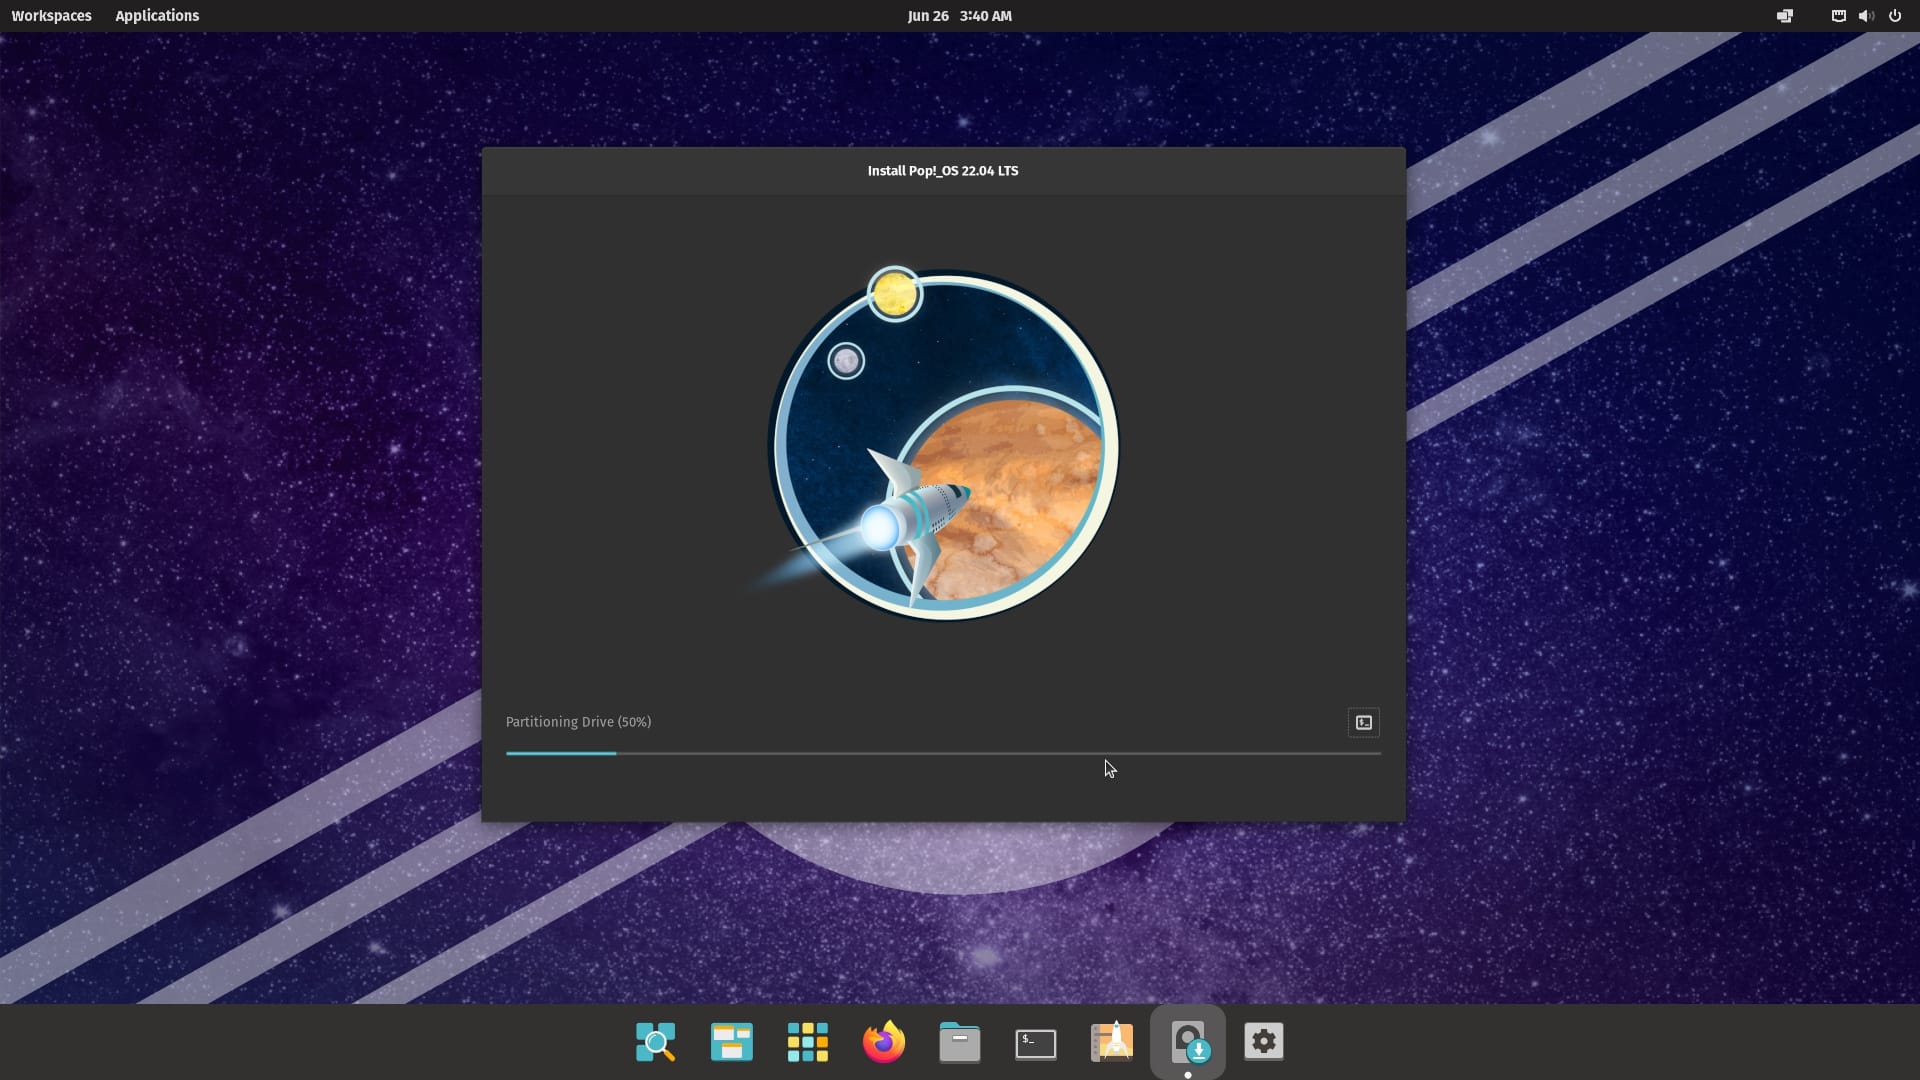Show the installer terminal log output
Viewport: 1920px width, 1080px height.
1363,722
